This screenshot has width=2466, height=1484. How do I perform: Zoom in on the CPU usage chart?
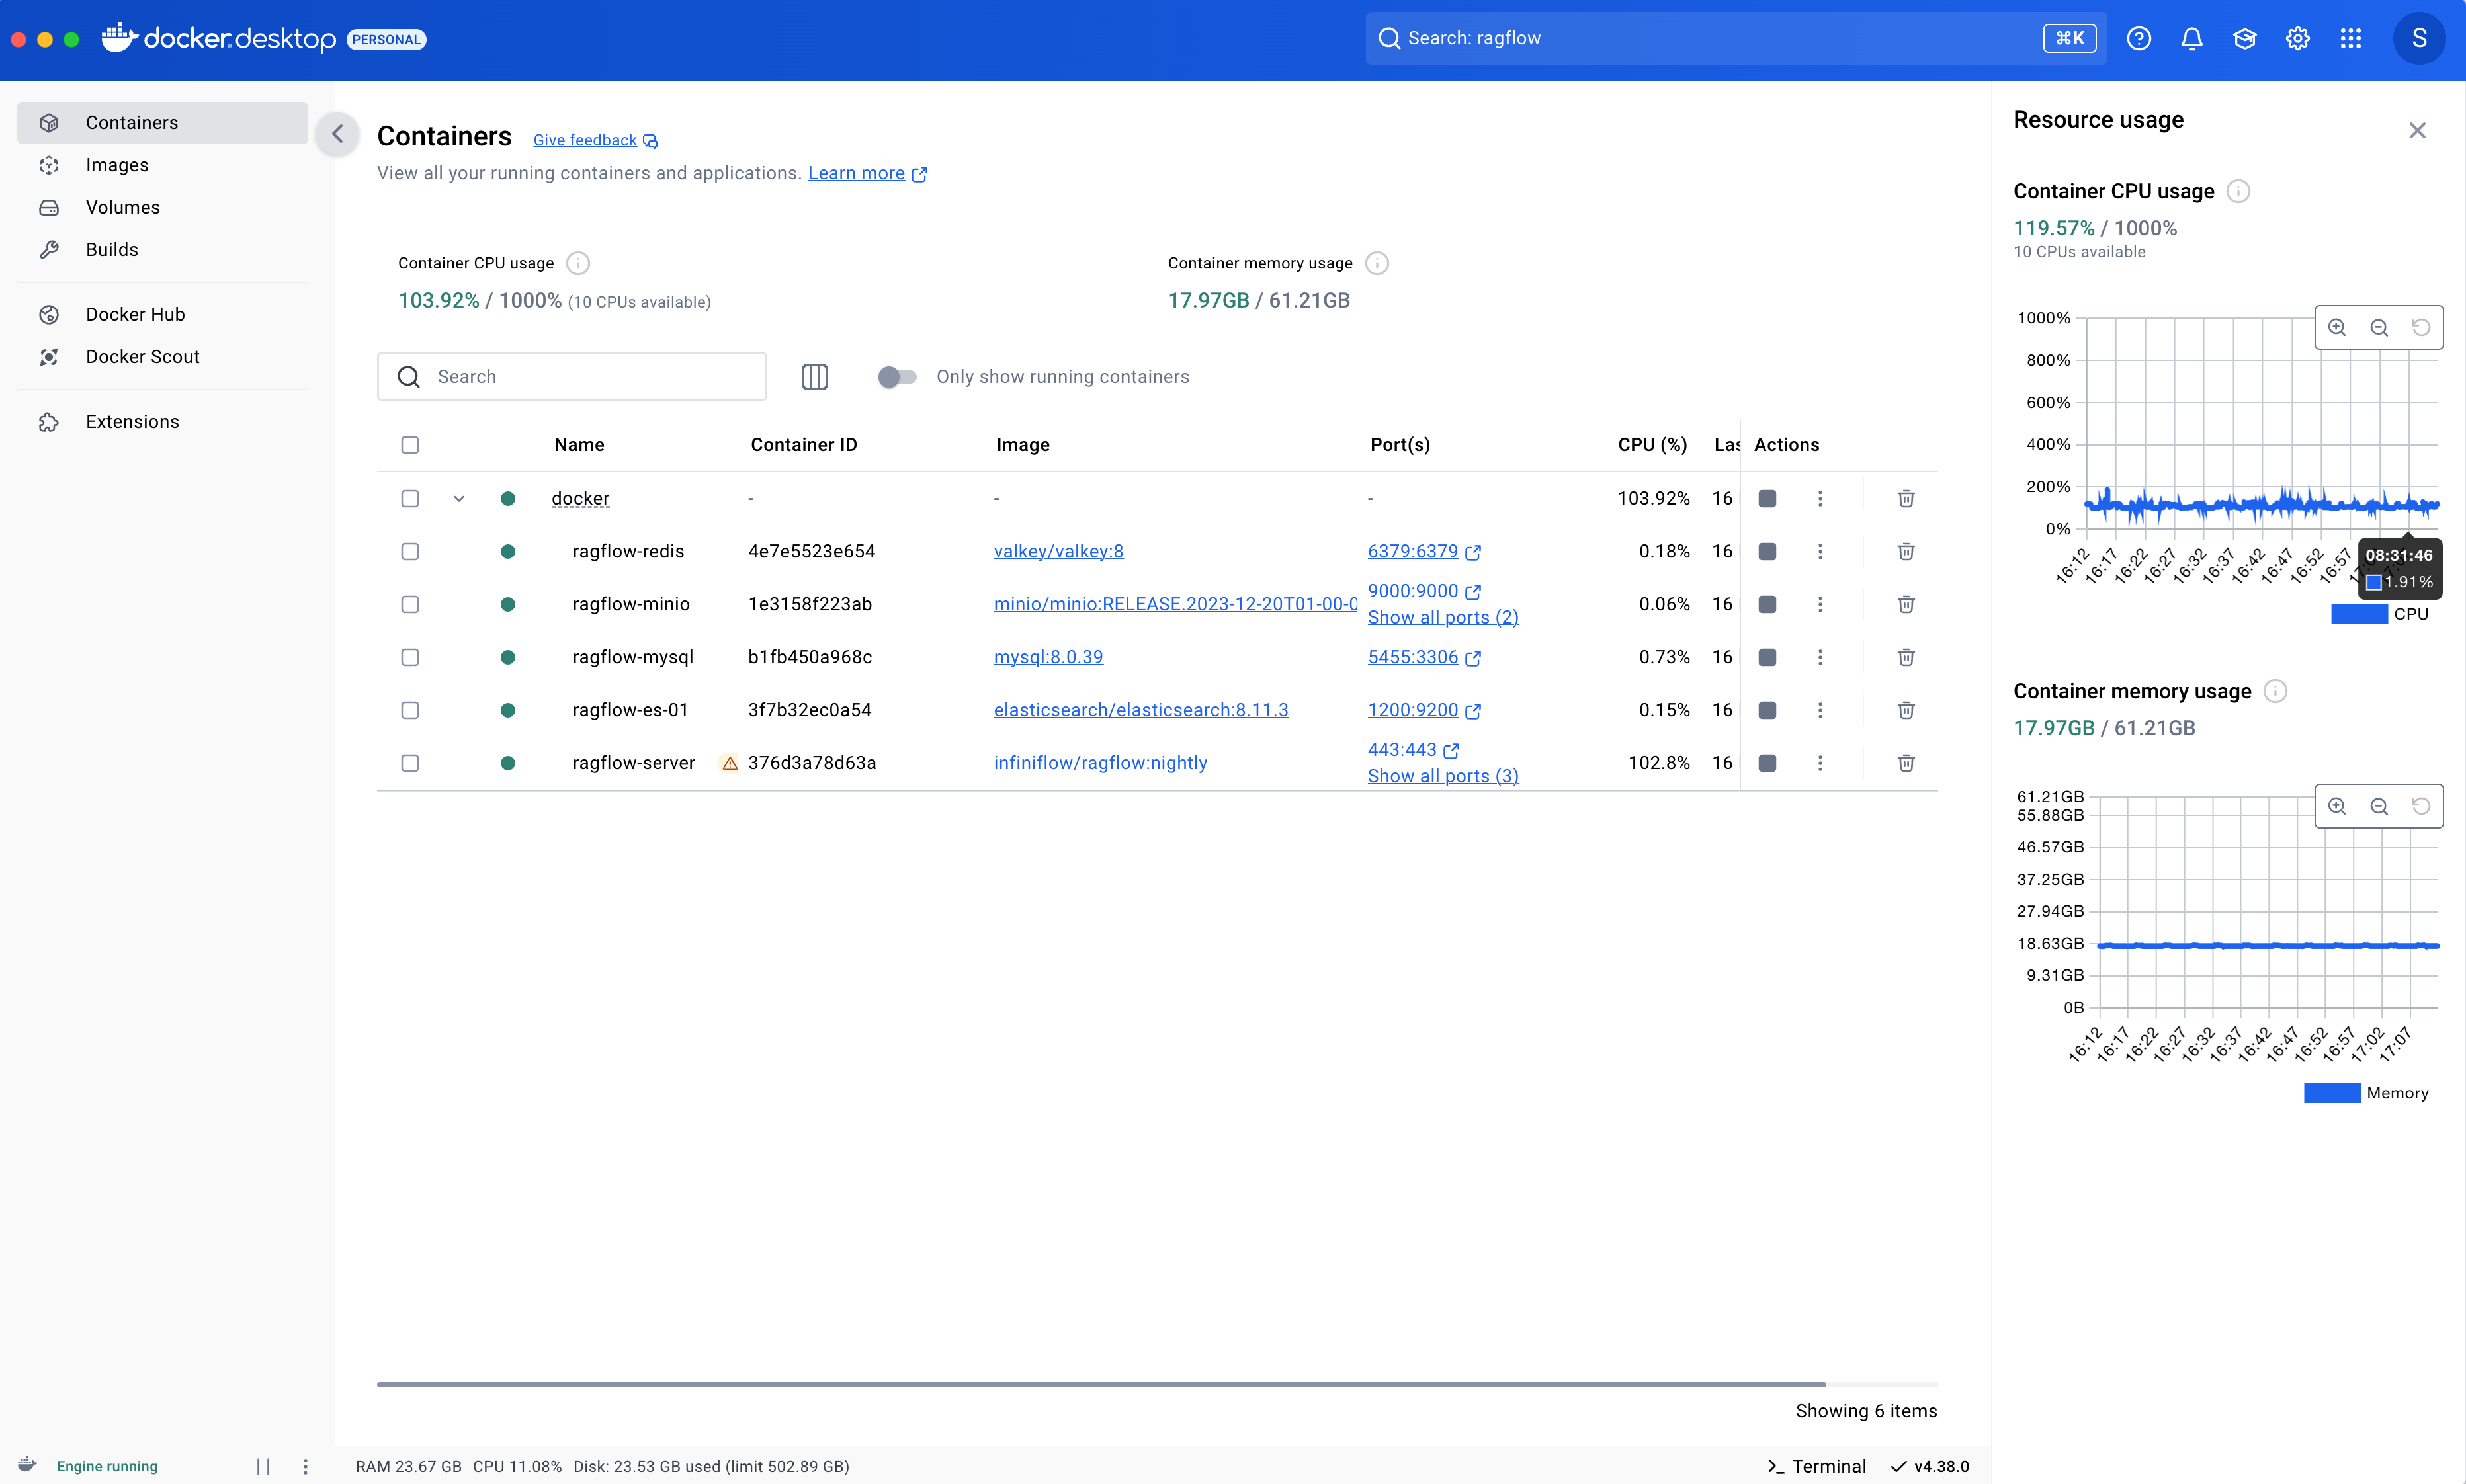coord(2337,327)
